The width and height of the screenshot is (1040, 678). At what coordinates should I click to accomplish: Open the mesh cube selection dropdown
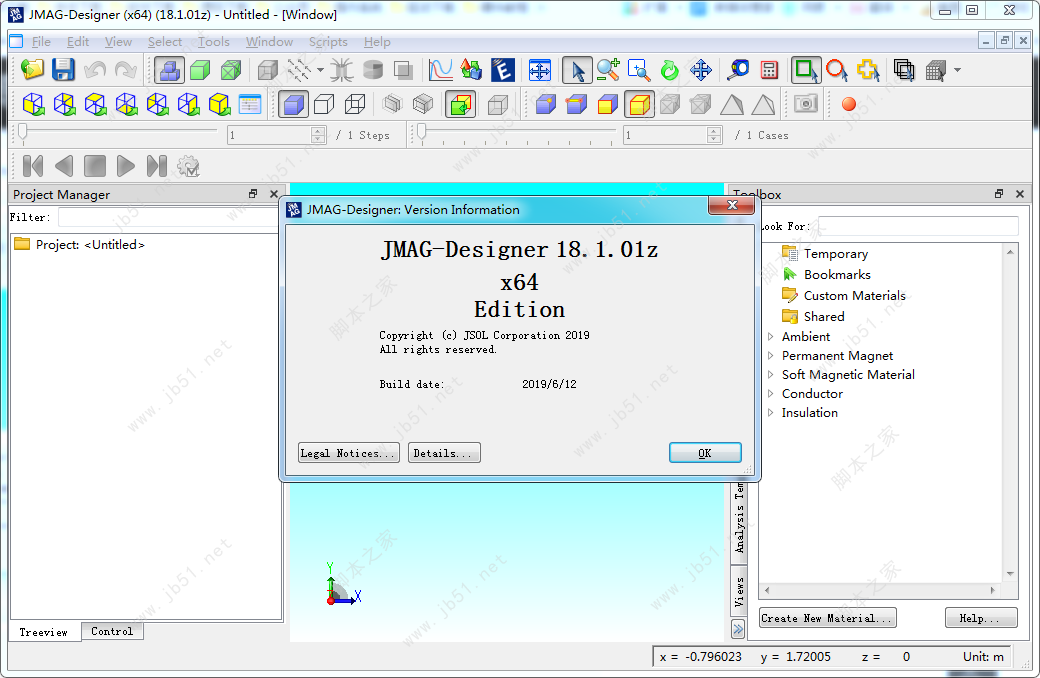pyautogui.click(x=957, y=70)
